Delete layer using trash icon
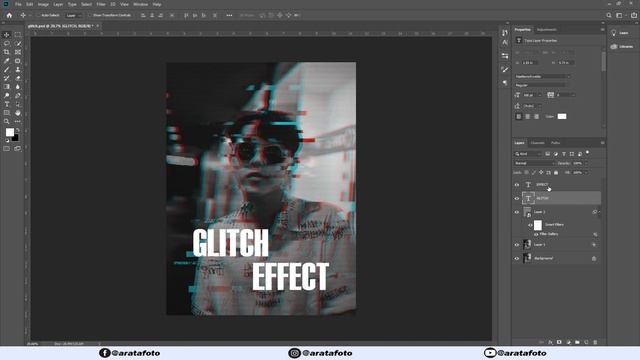The image size is (640, 360). point(595,342)
